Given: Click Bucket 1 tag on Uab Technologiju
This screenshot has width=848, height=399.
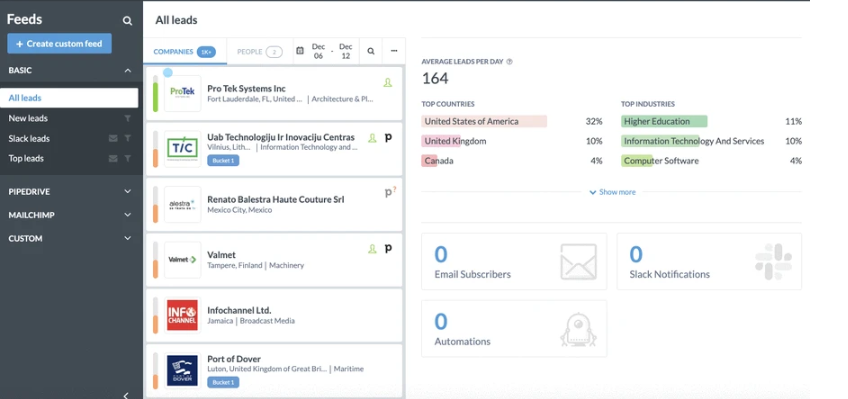Looking at the screenshot, I should point(223,161).
